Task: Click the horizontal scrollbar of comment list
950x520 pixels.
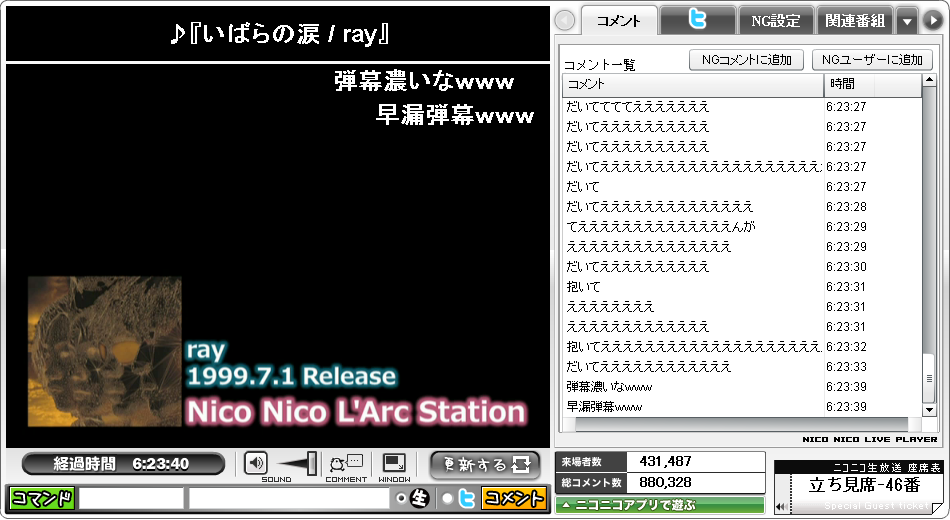Action: coord(742,424)
